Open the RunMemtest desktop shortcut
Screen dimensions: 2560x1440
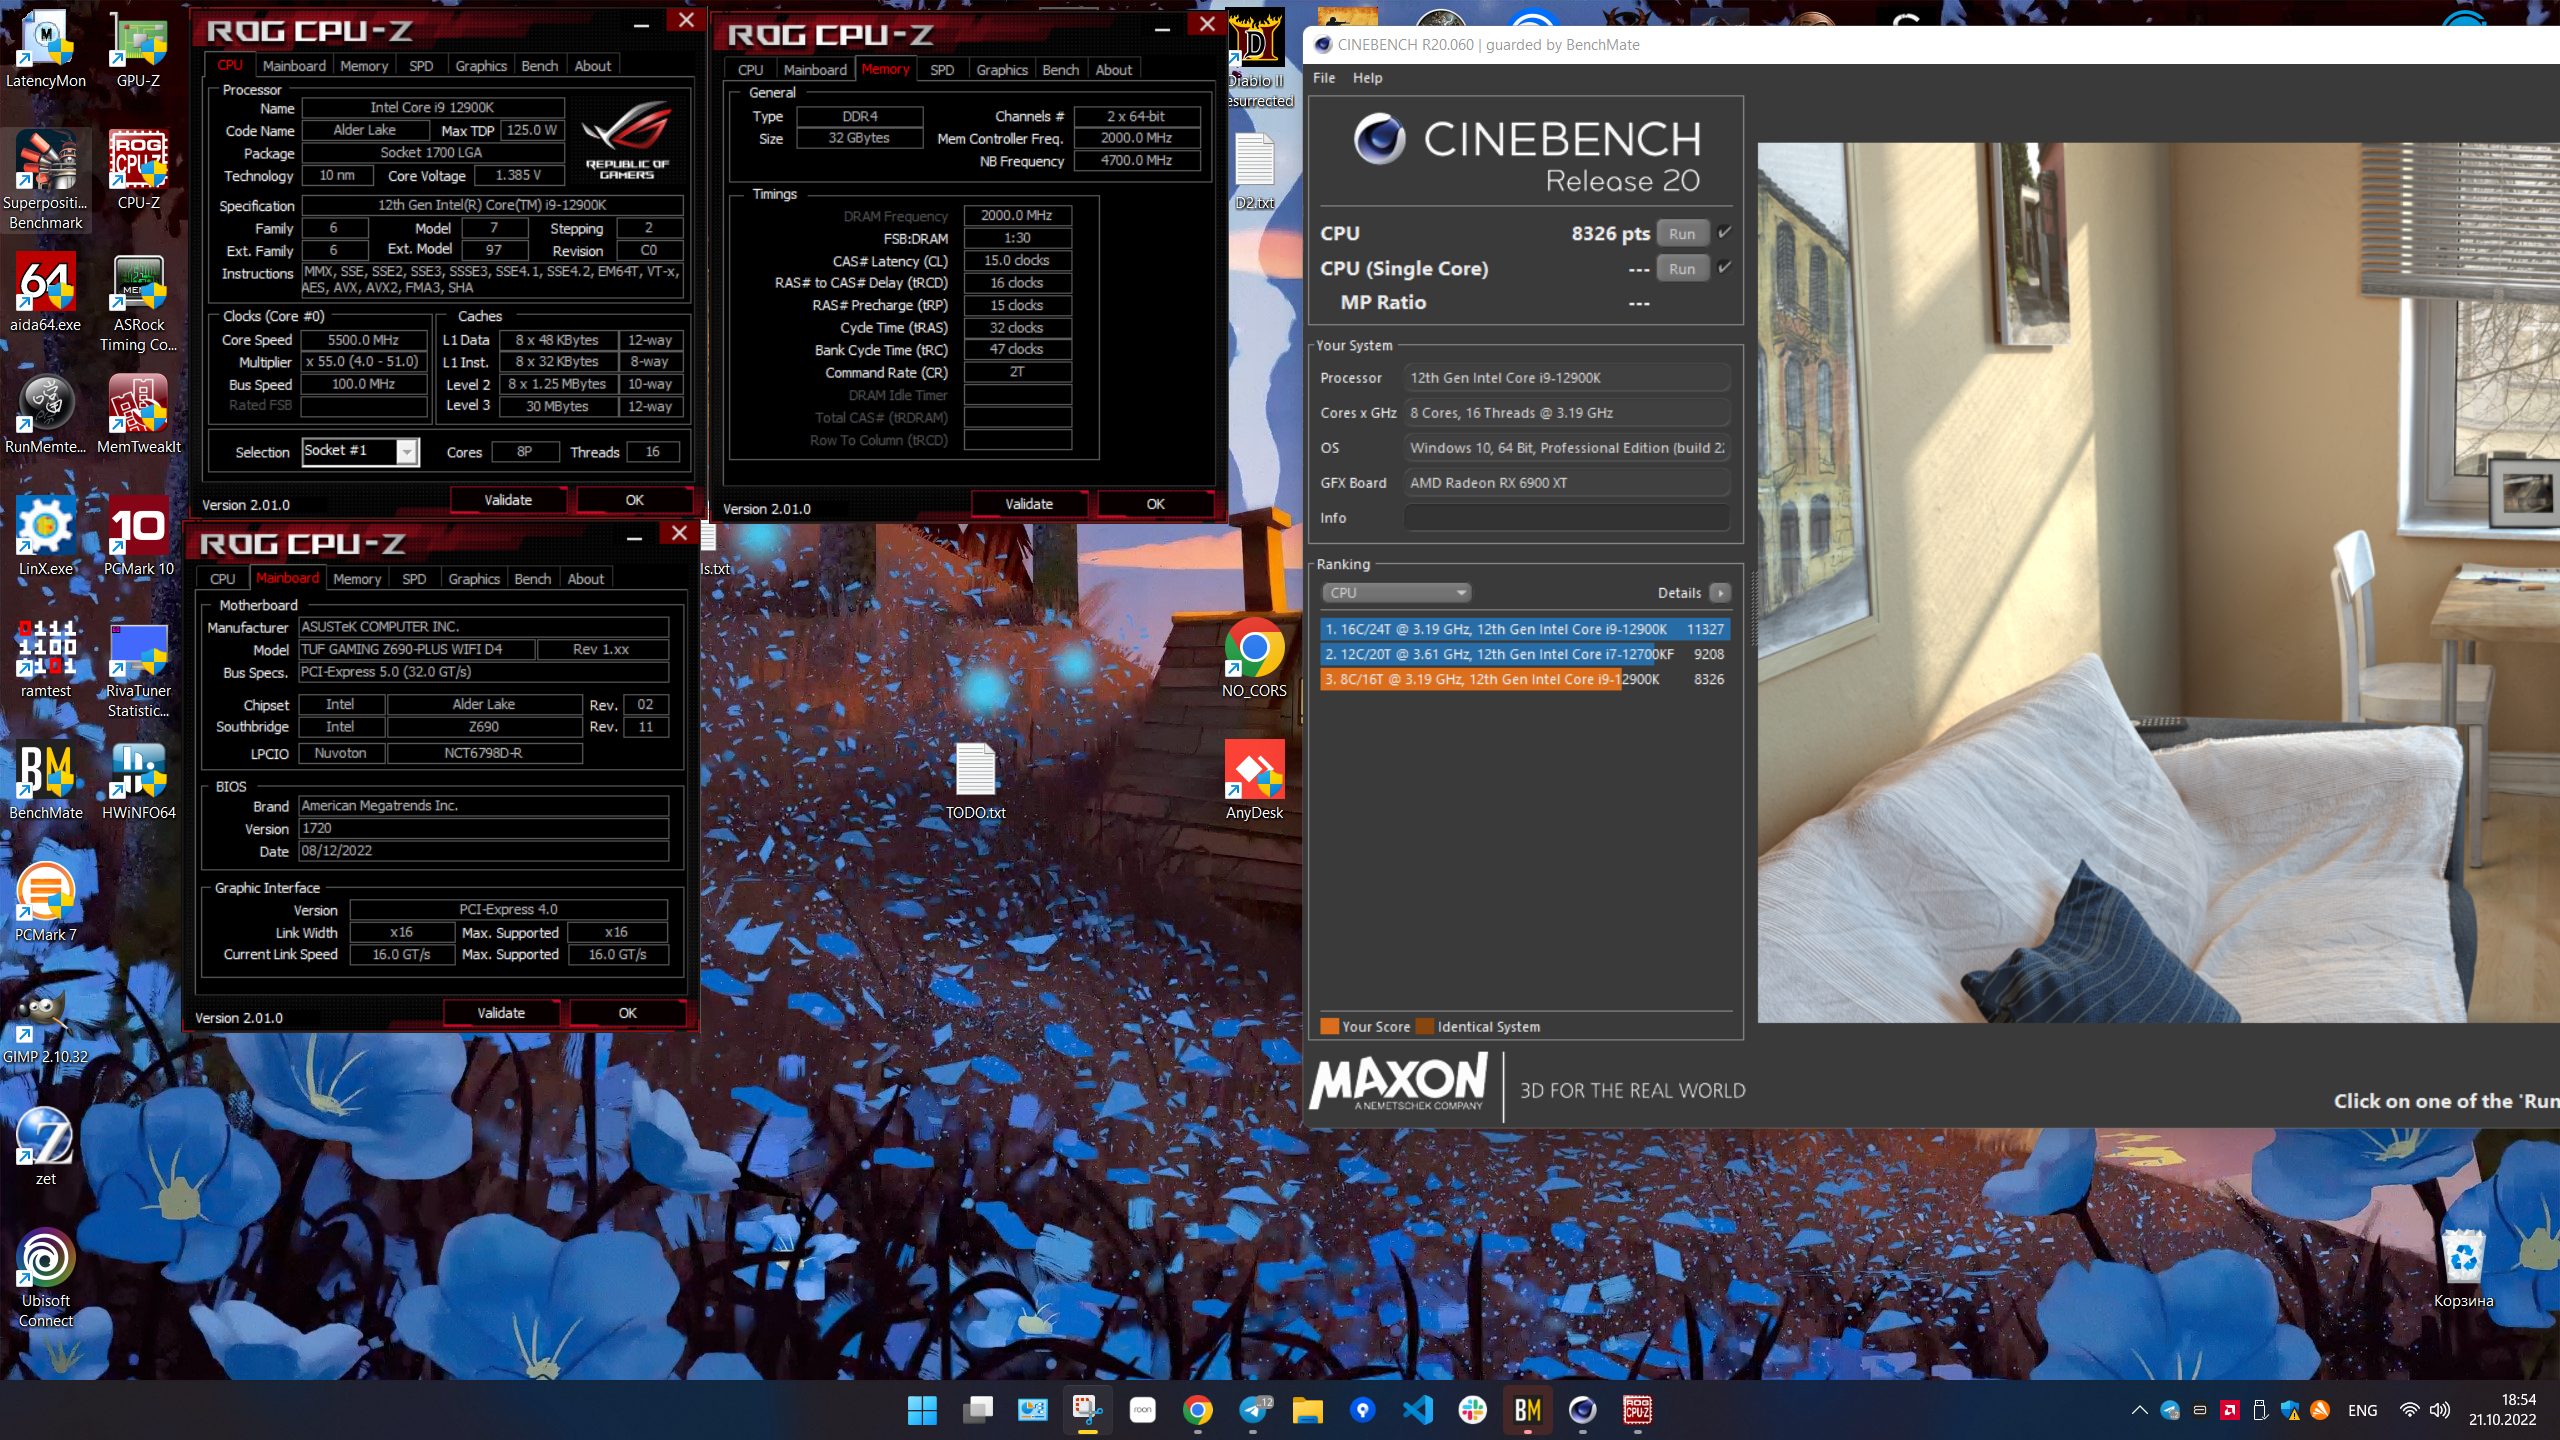click(x=46, y=414)
